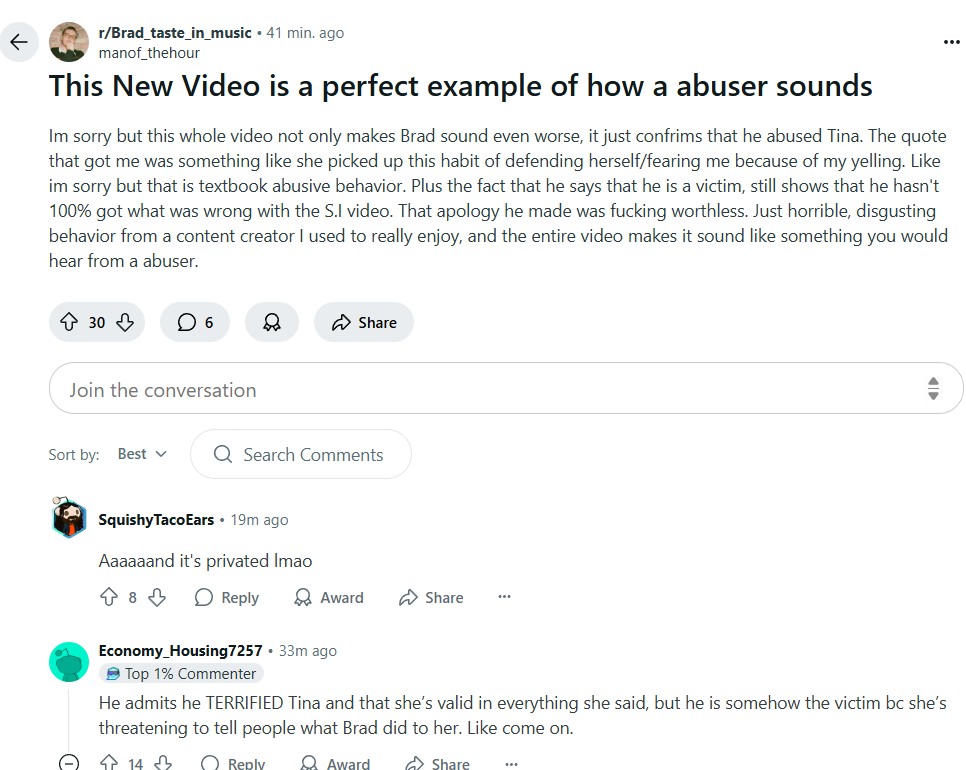Downvote SquishyTacoEars' comment
This screenshot has width=966, height=770.
[x=157, y=597]
